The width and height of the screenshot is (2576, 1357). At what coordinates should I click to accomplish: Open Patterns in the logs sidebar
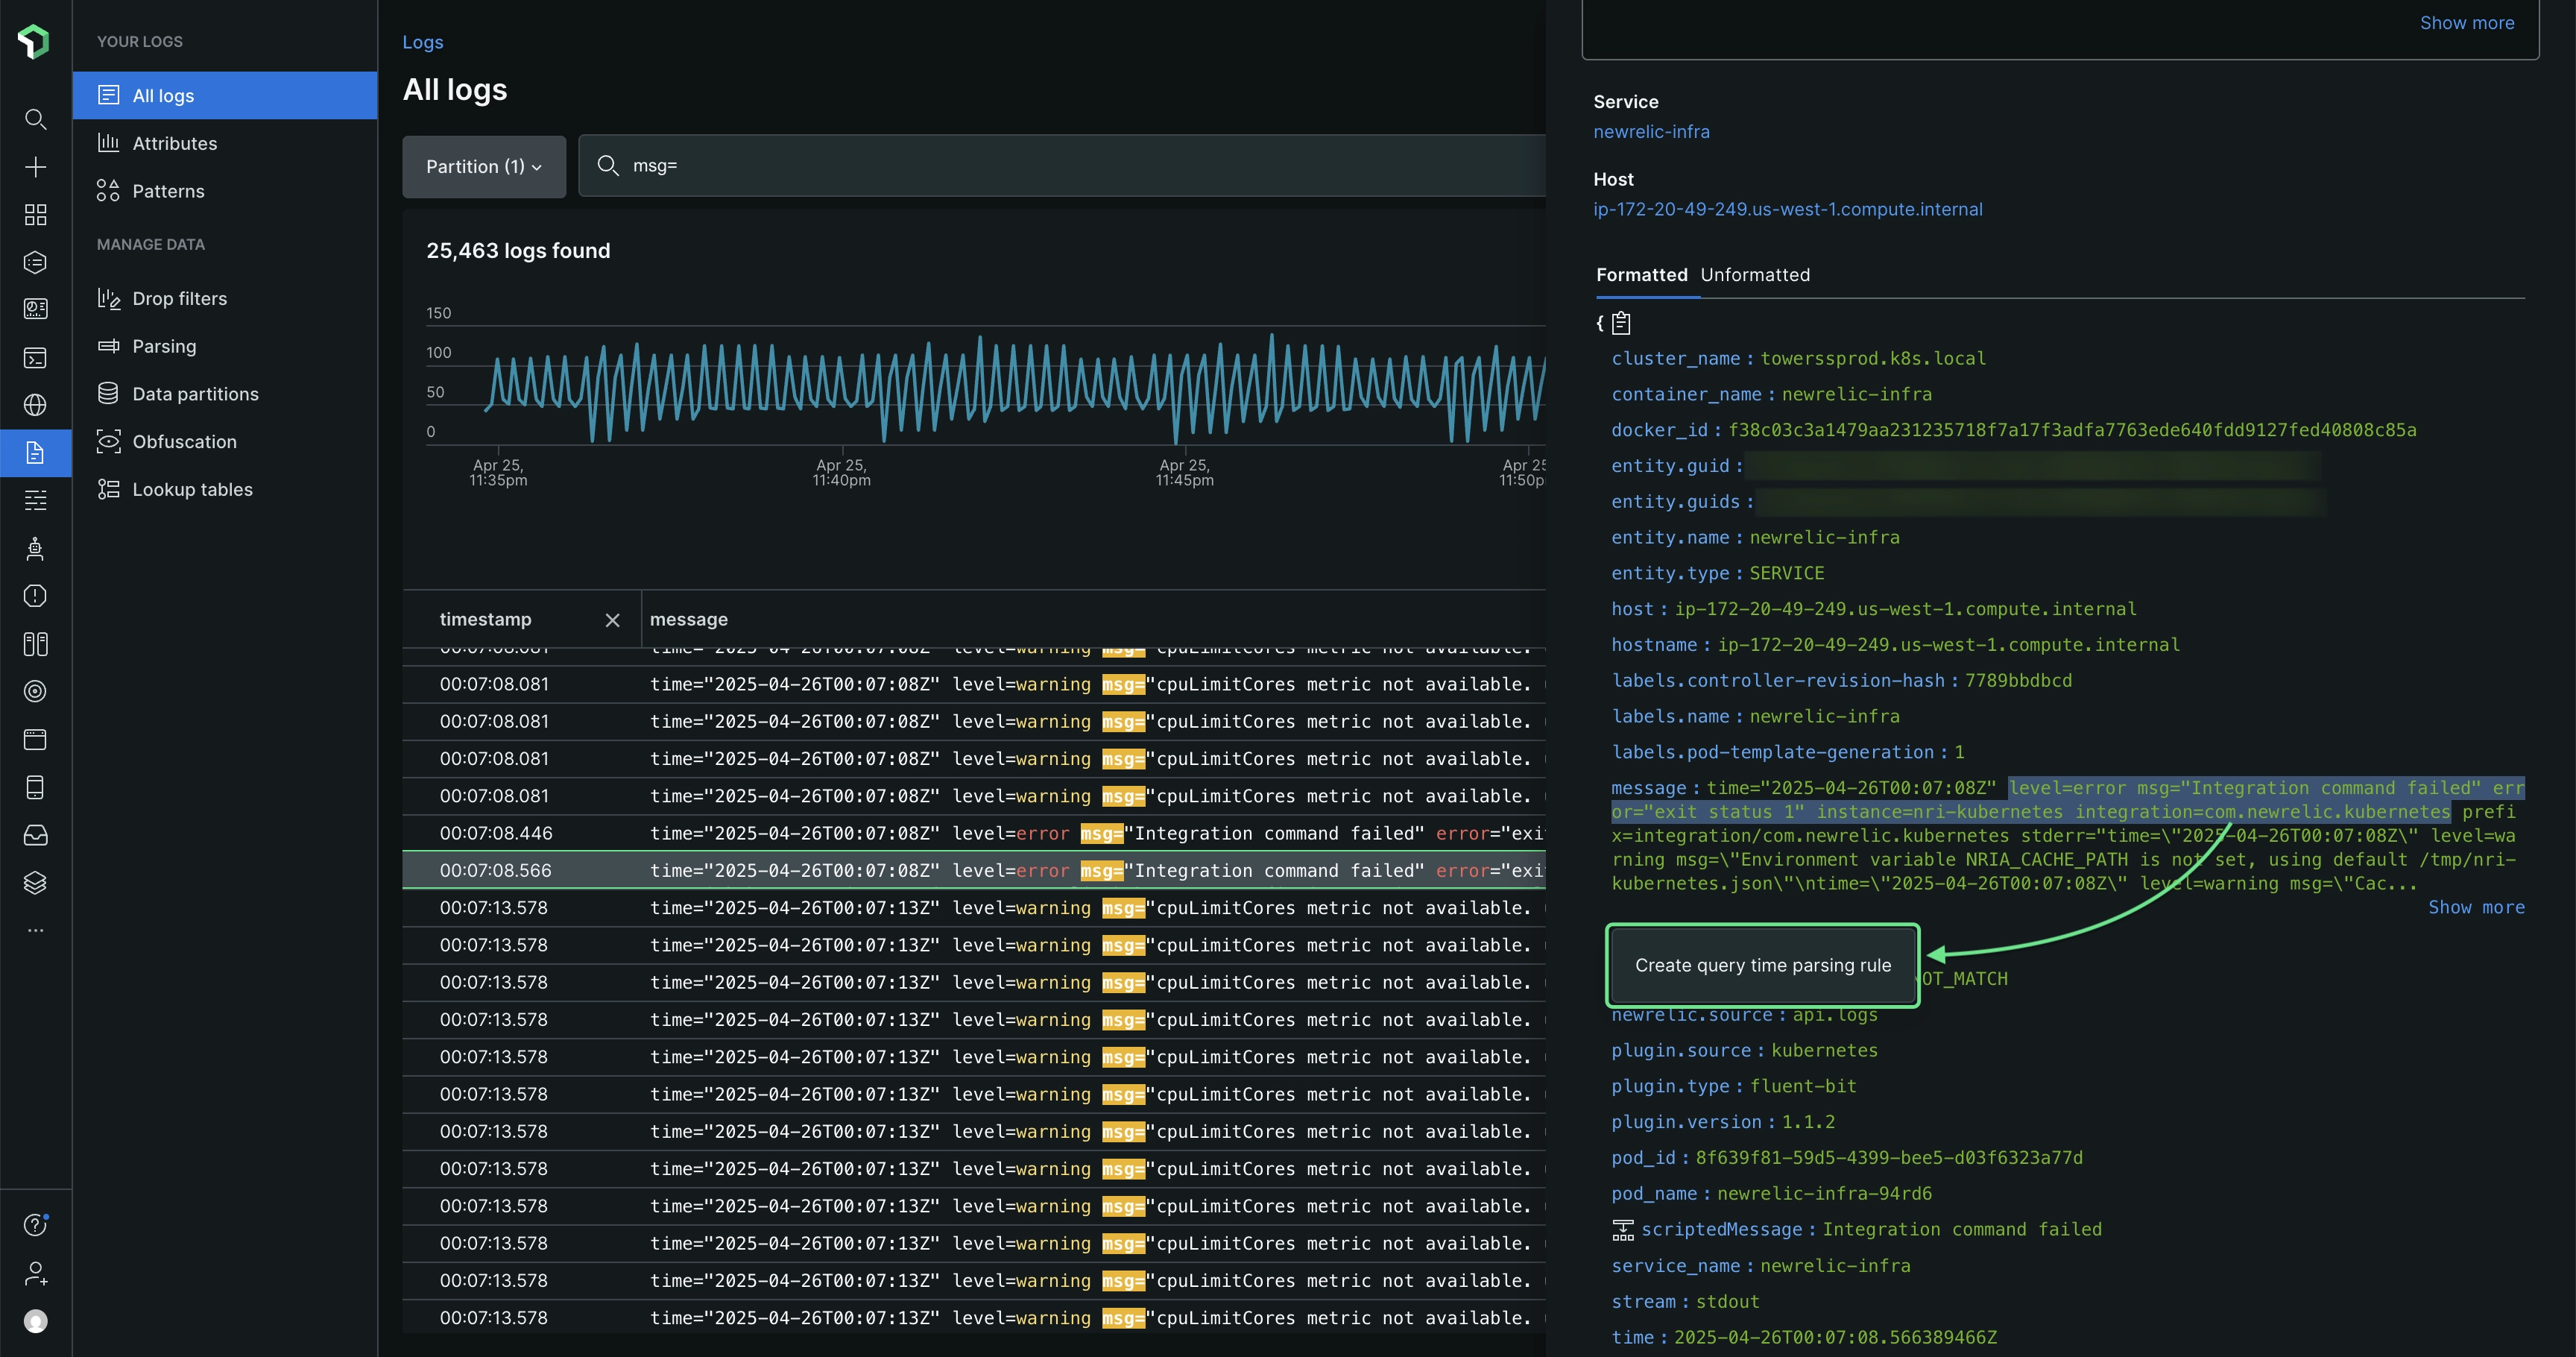tap(168, 191)
